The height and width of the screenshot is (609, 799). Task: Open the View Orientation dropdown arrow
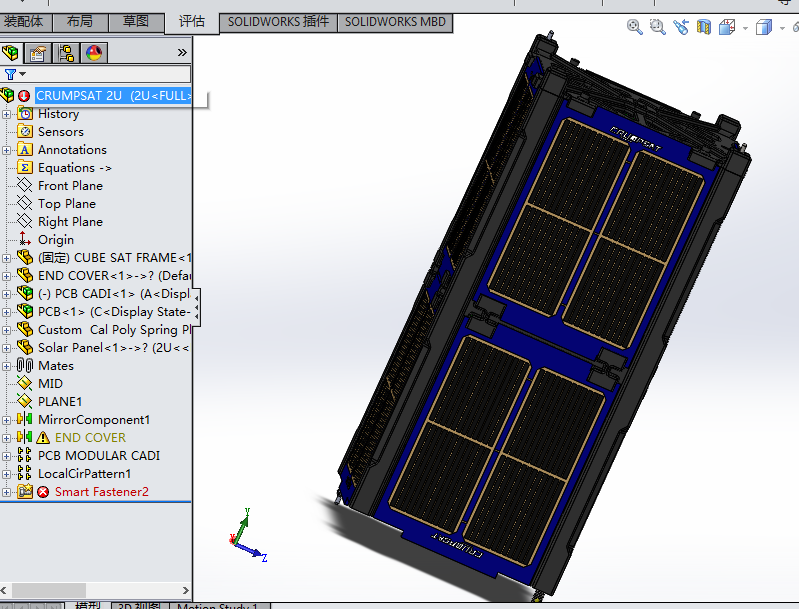745,28
